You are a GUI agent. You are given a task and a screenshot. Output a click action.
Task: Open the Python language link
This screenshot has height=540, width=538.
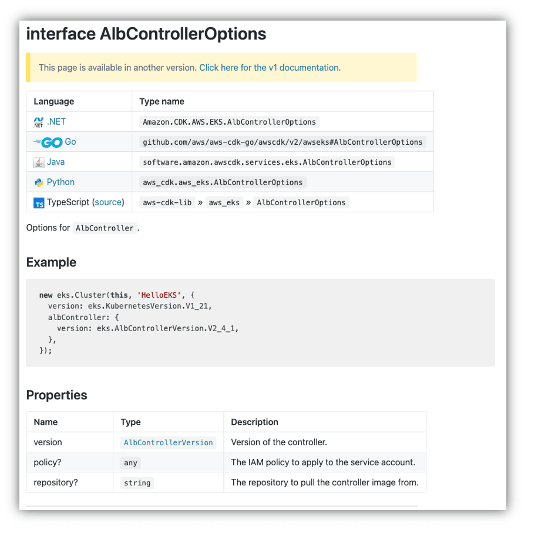point(61,182)
